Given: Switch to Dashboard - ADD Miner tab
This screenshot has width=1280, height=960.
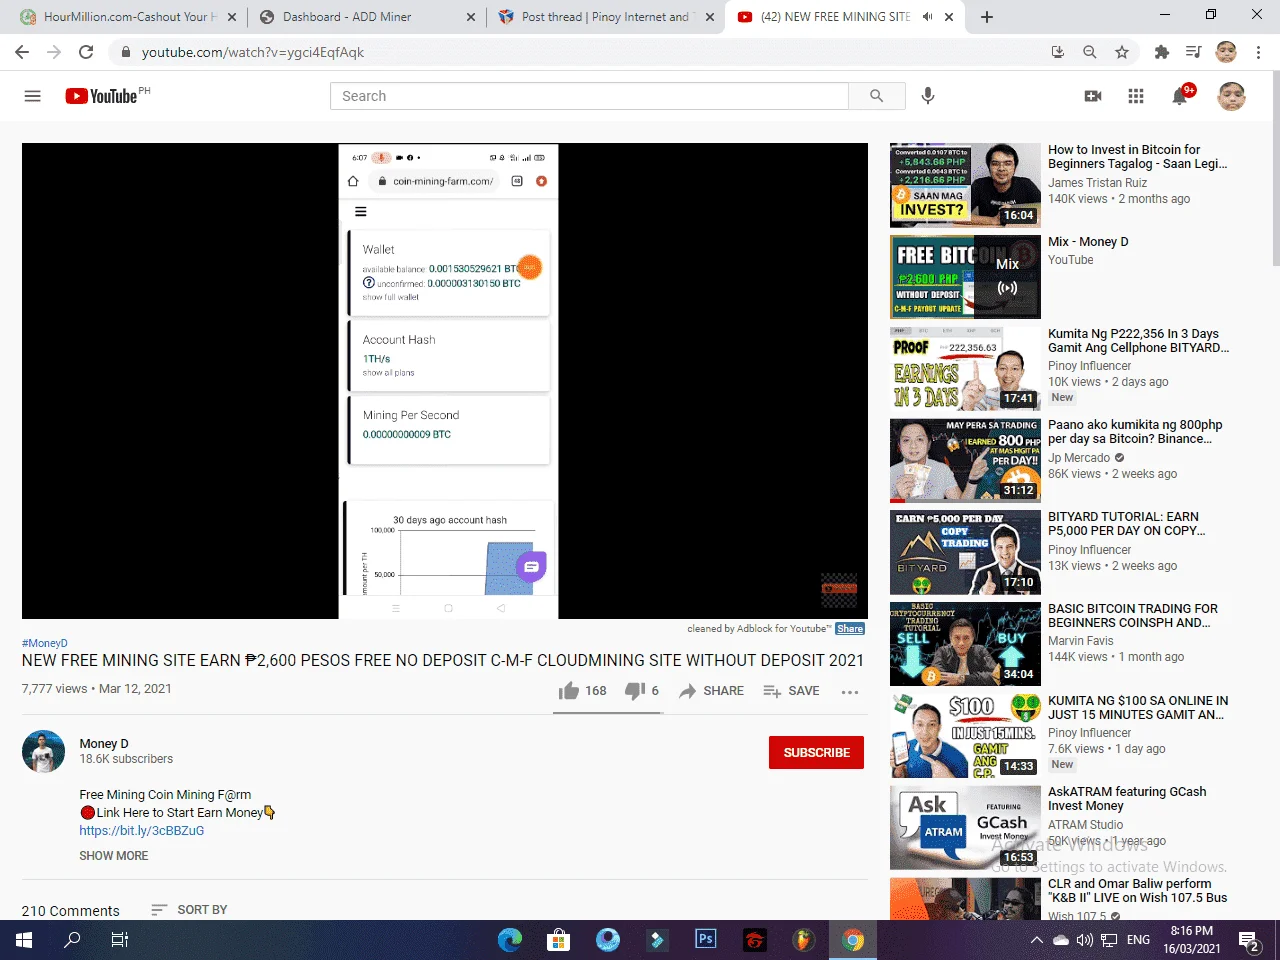Looking at the screenshot, I should coord(367,17).
